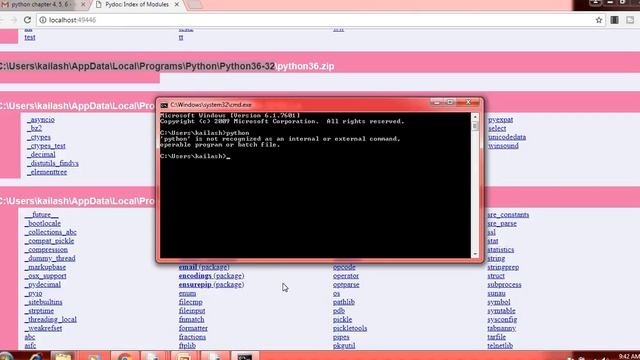The image size is (640, 360).
Task: Open the statistics module link
Action: pos(501,250)
